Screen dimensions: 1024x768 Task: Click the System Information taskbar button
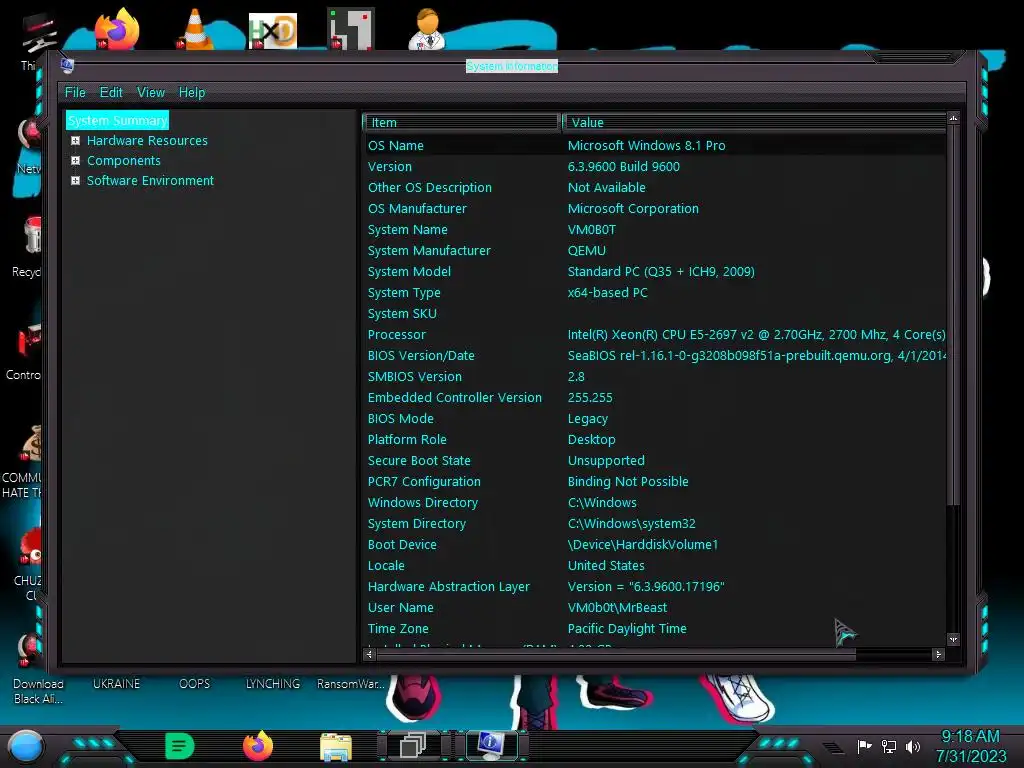[491, 745]
